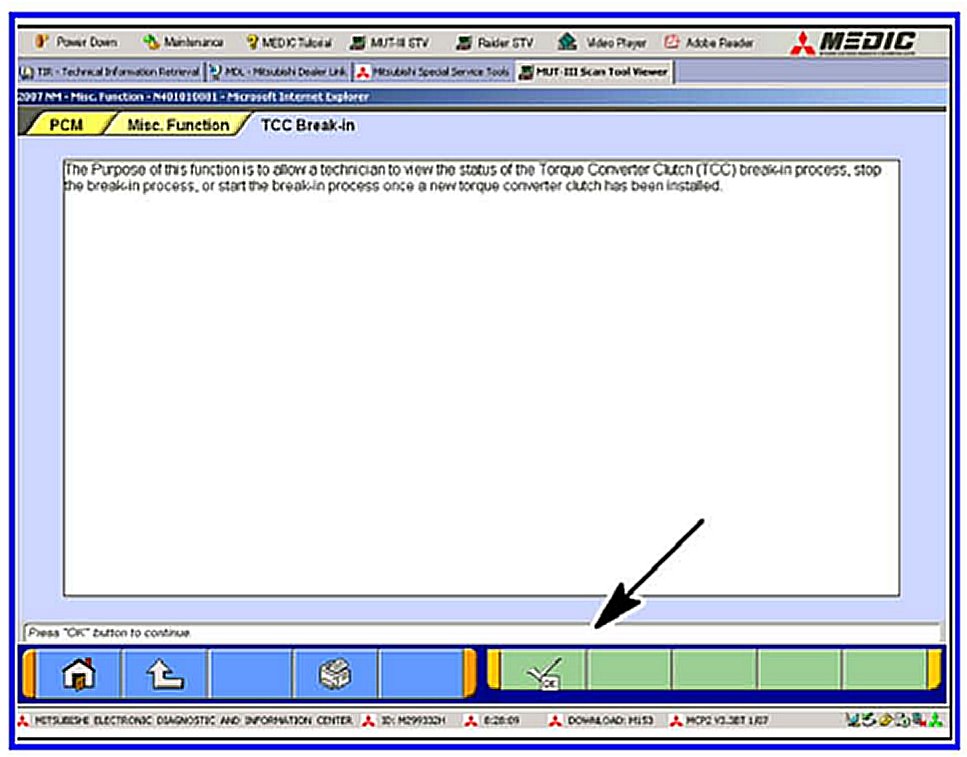Switch to TIR Technical Information Retrieval tab
Viewport: 967px width, 757px height.
click(x=110, y=72)
